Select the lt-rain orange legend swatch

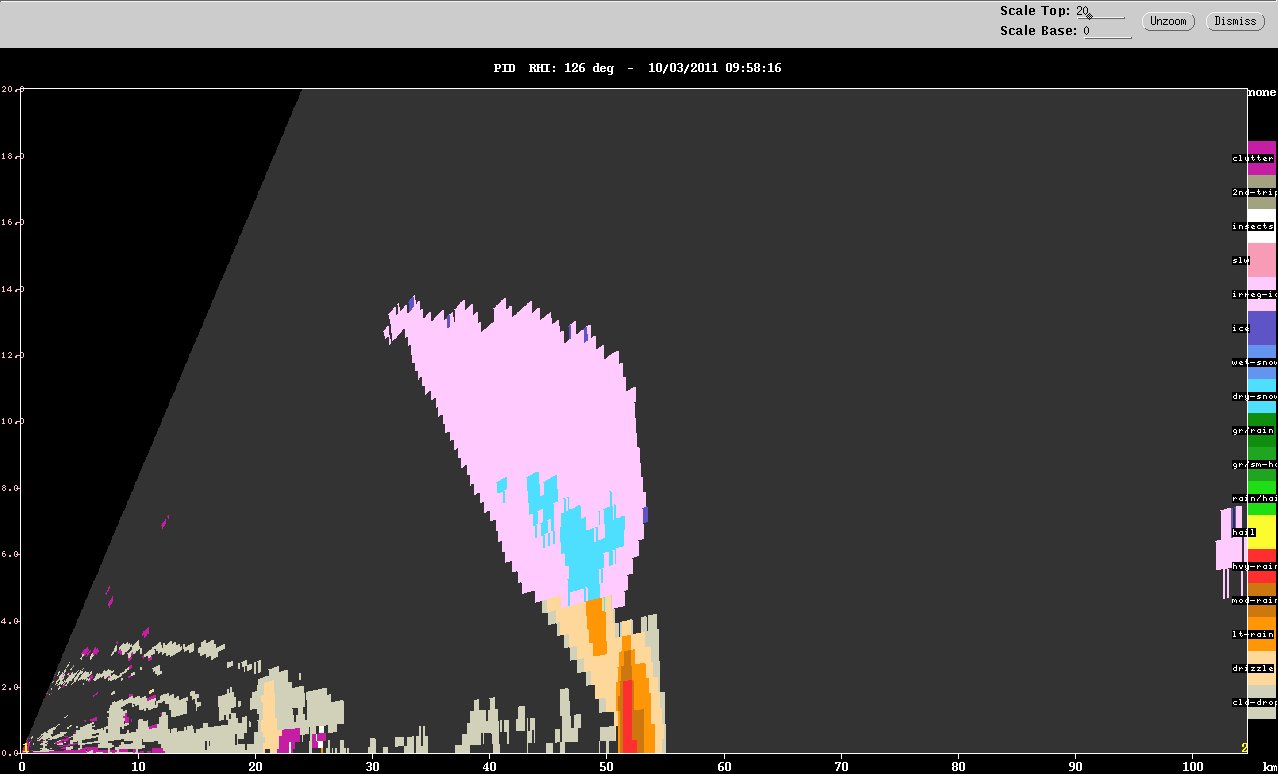coord(1262,634)
